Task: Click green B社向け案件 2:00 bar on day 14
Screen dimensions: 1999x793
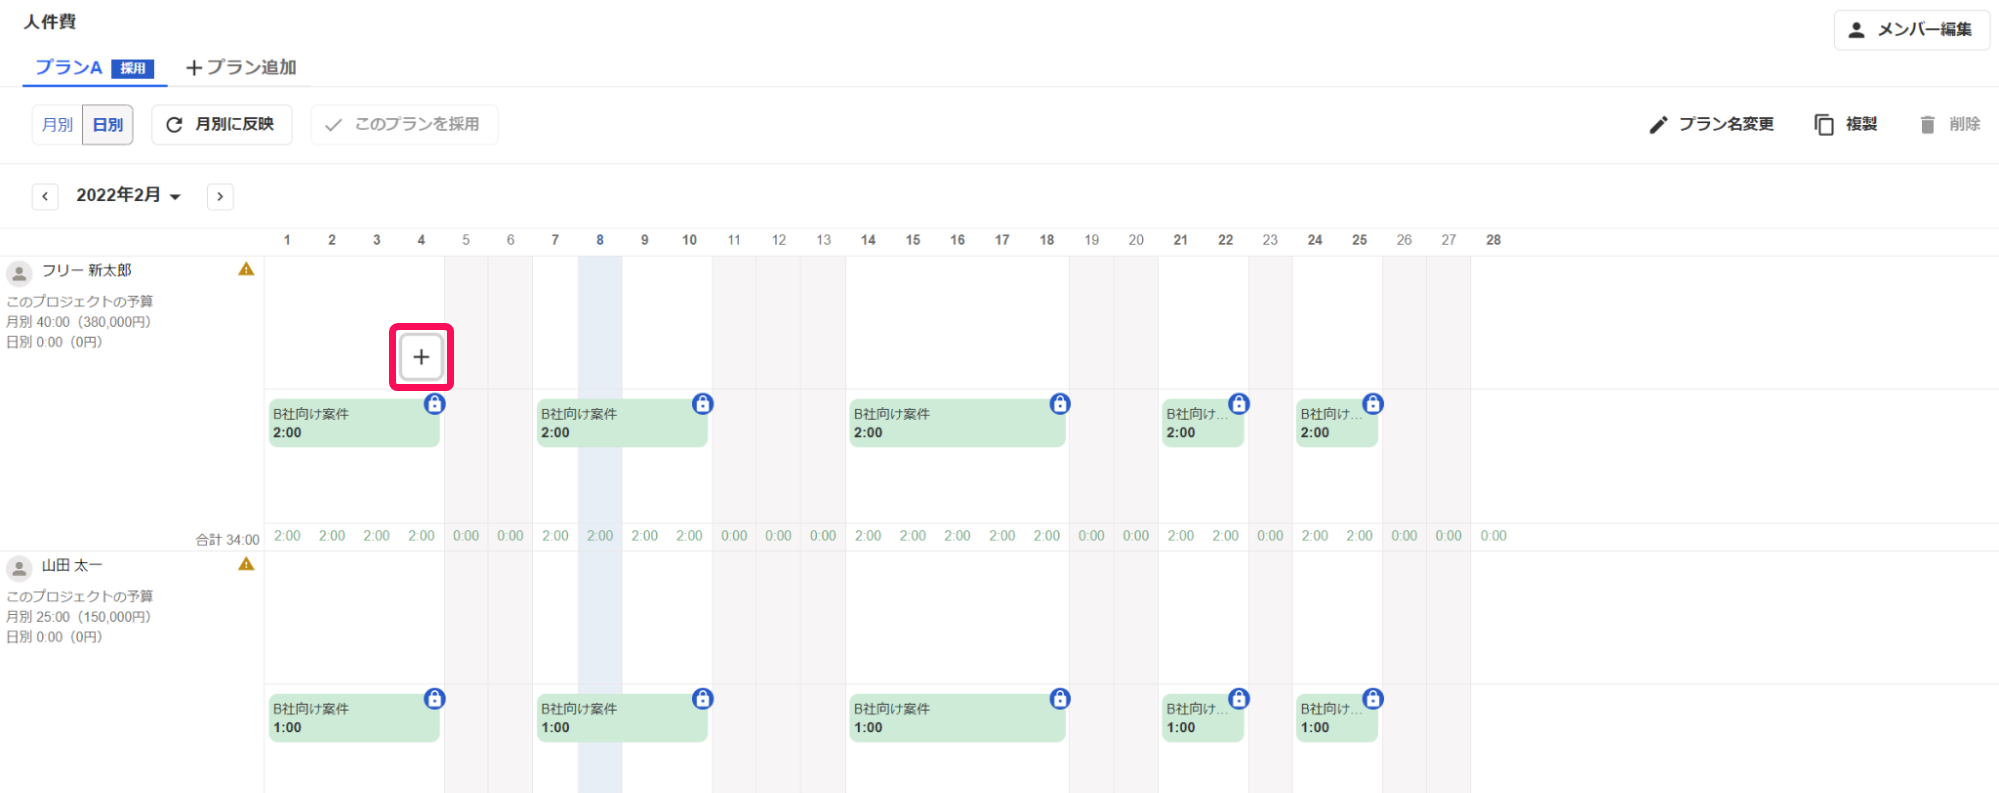Action: pyautogui.click(x=957, y=423)
